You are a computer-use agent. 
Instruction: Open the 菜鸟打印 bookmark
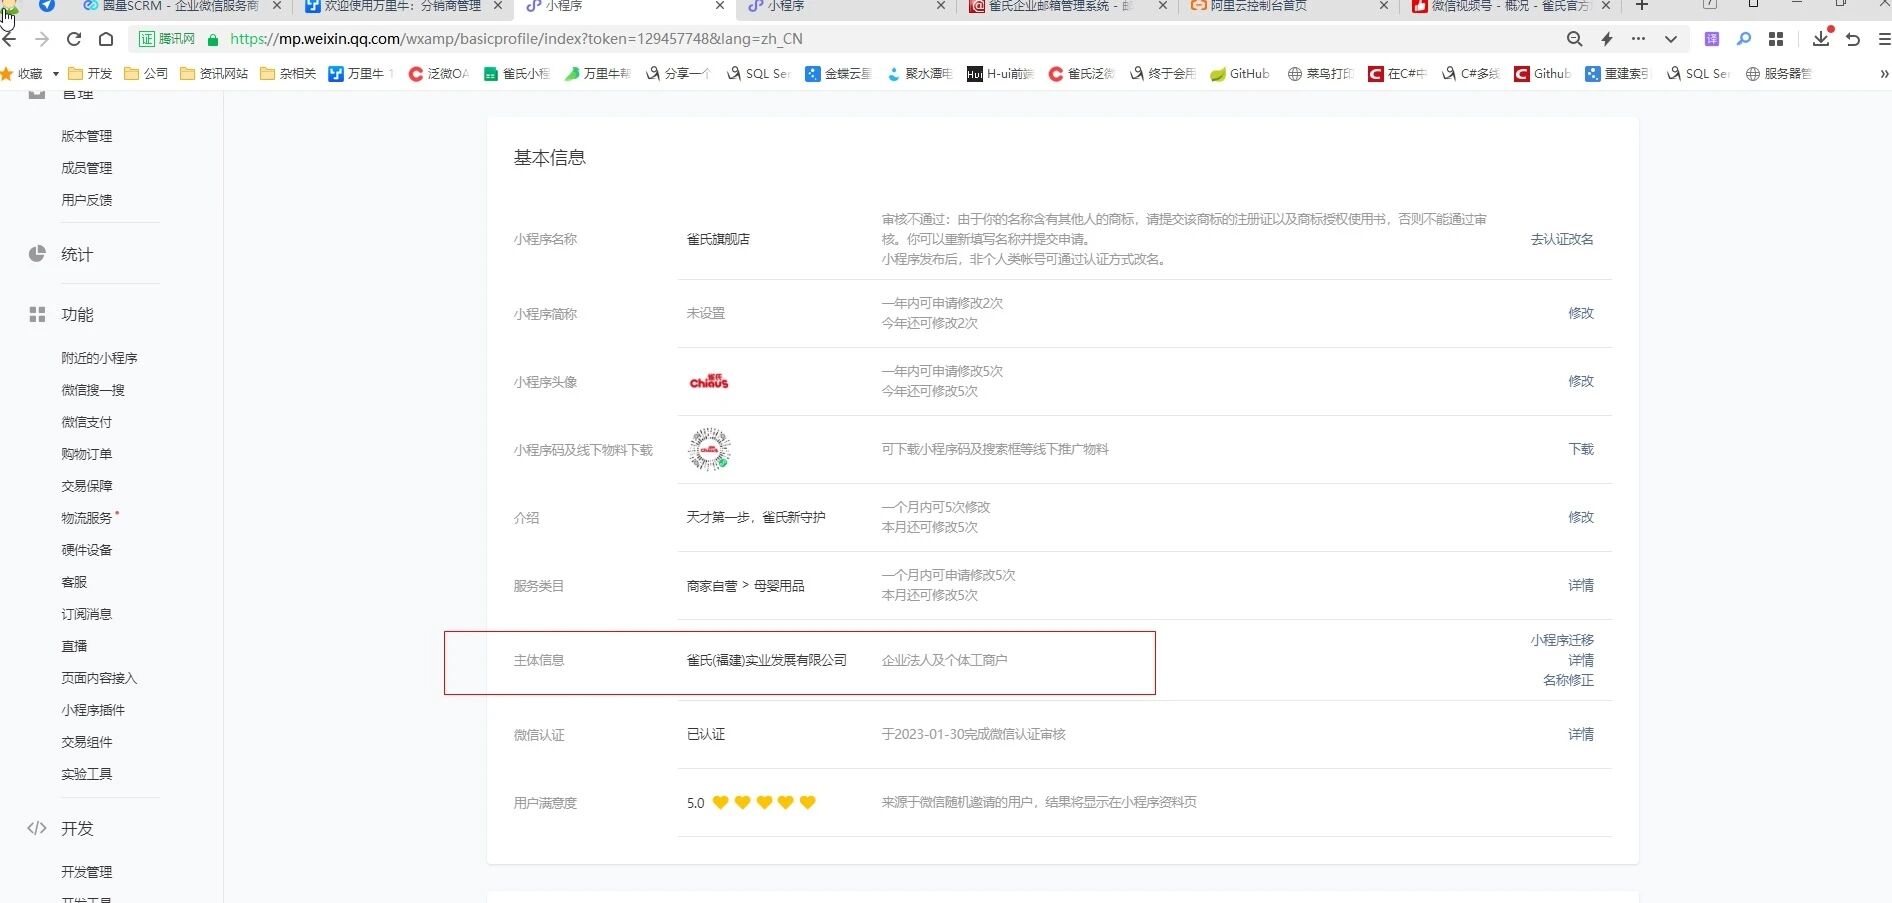(x=1319, y=73)
